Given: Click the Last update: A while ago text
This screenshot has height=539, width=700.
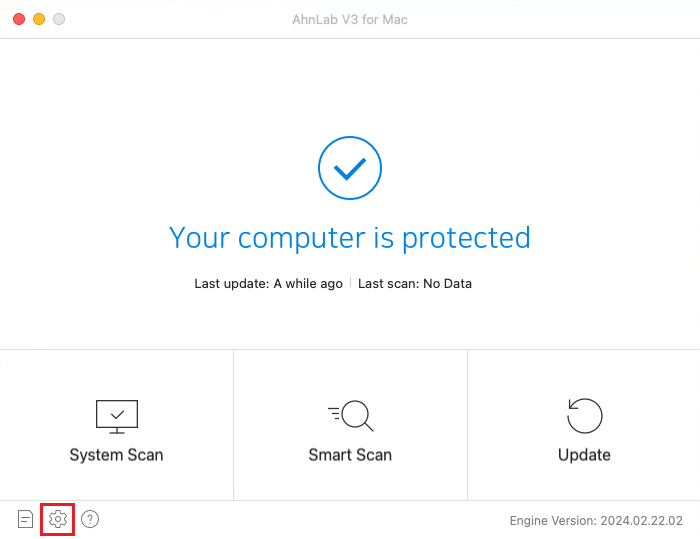Looking at the screenshot, I should tap(268, 284).
